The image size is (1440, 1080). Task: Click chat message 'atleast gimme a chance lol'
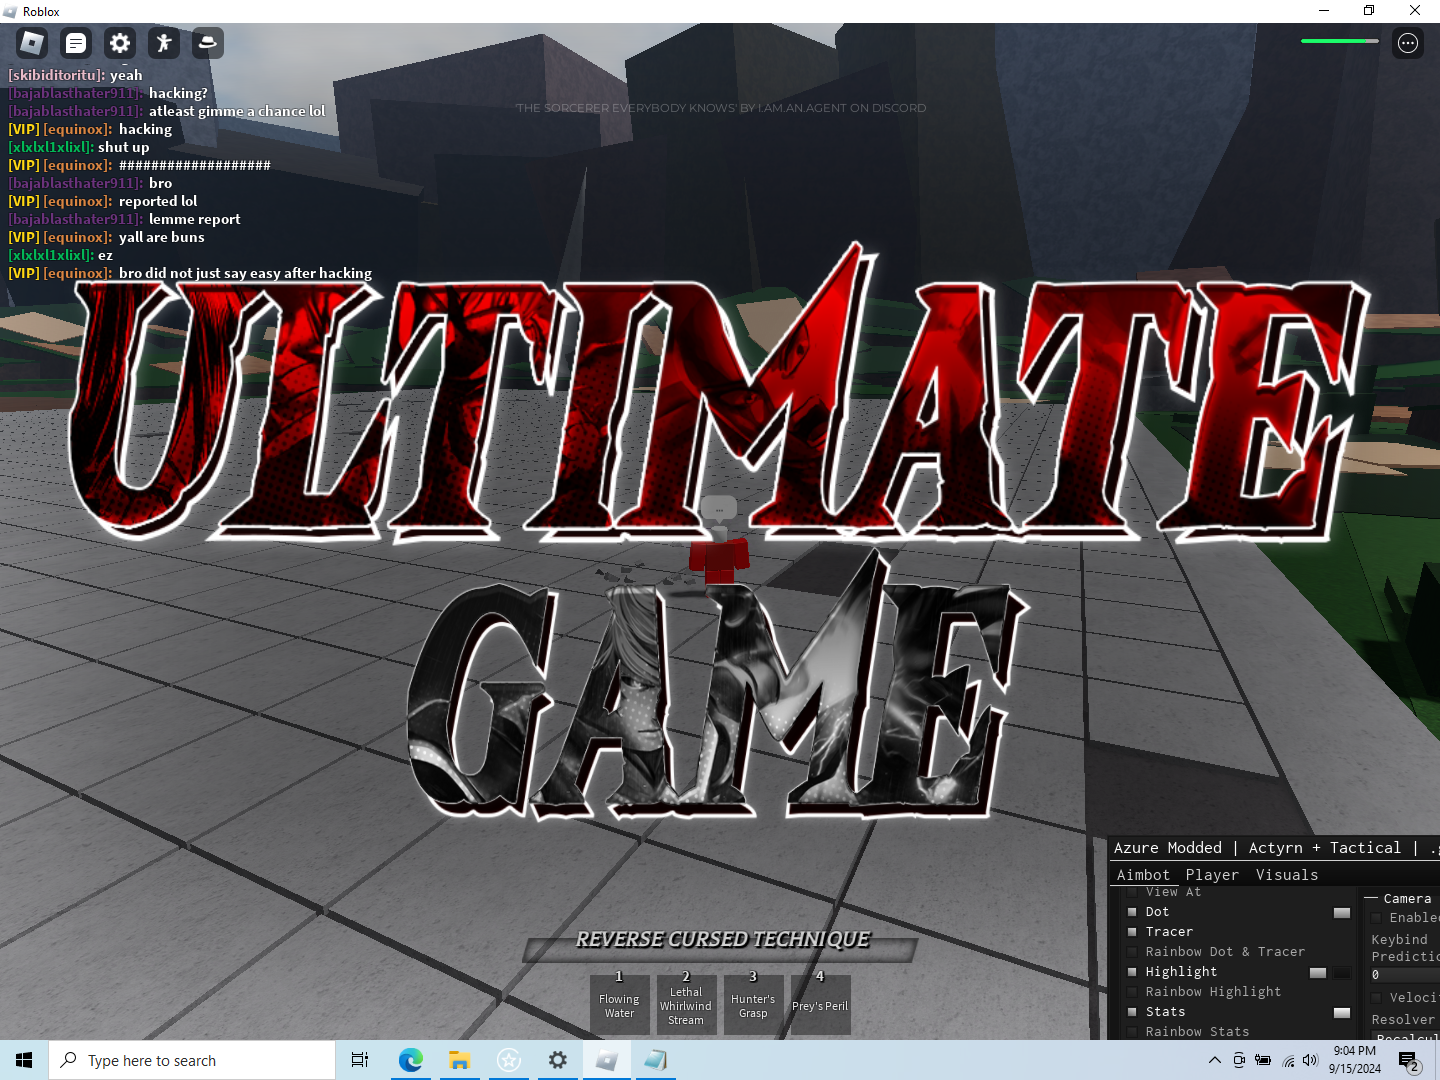pos(237,111)
